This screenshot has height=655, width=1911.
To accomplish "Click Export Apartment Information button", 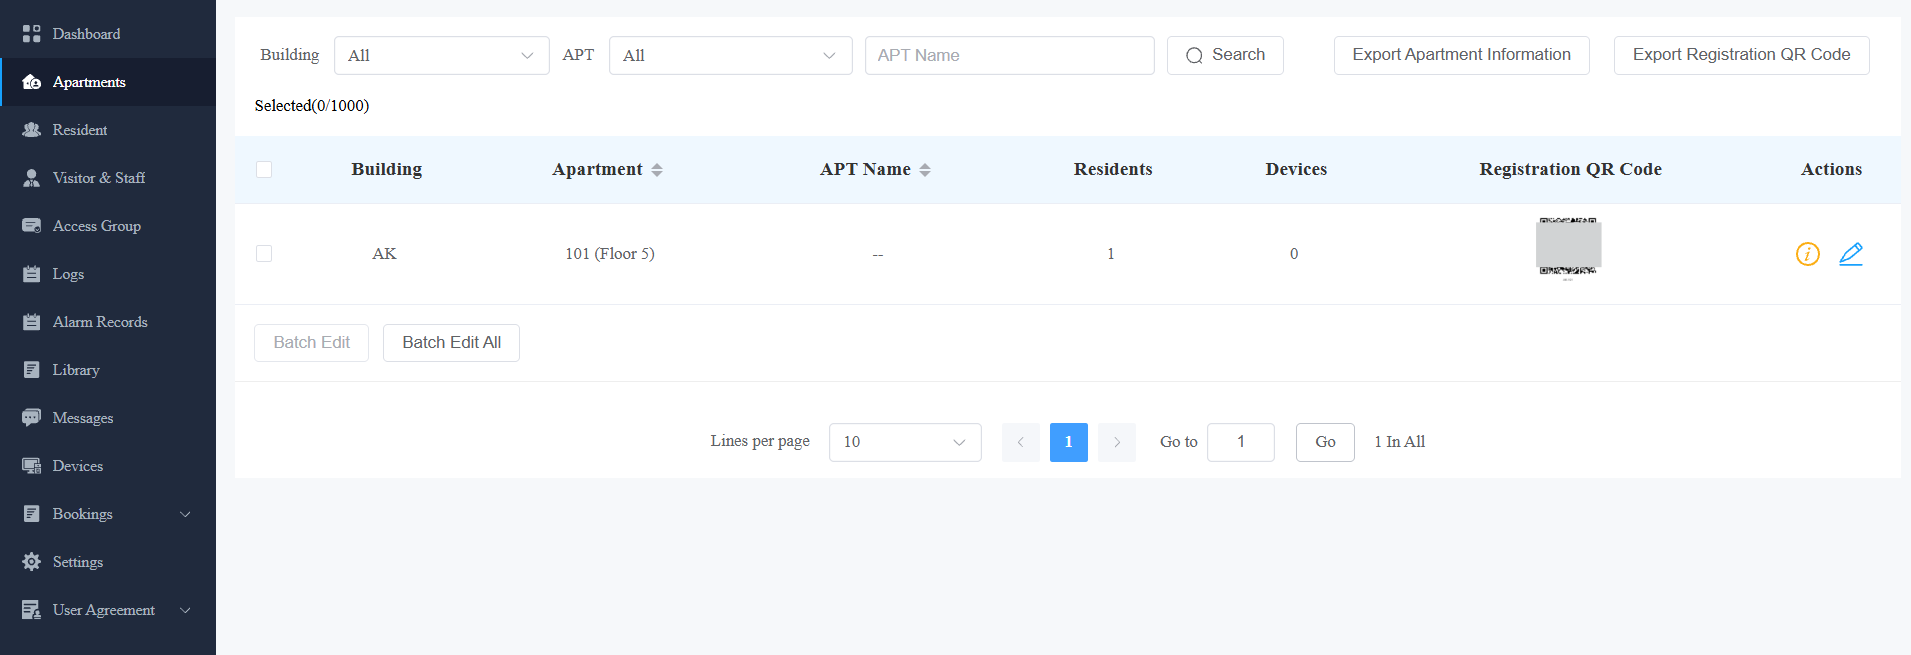I will (x=1461, y=55).
